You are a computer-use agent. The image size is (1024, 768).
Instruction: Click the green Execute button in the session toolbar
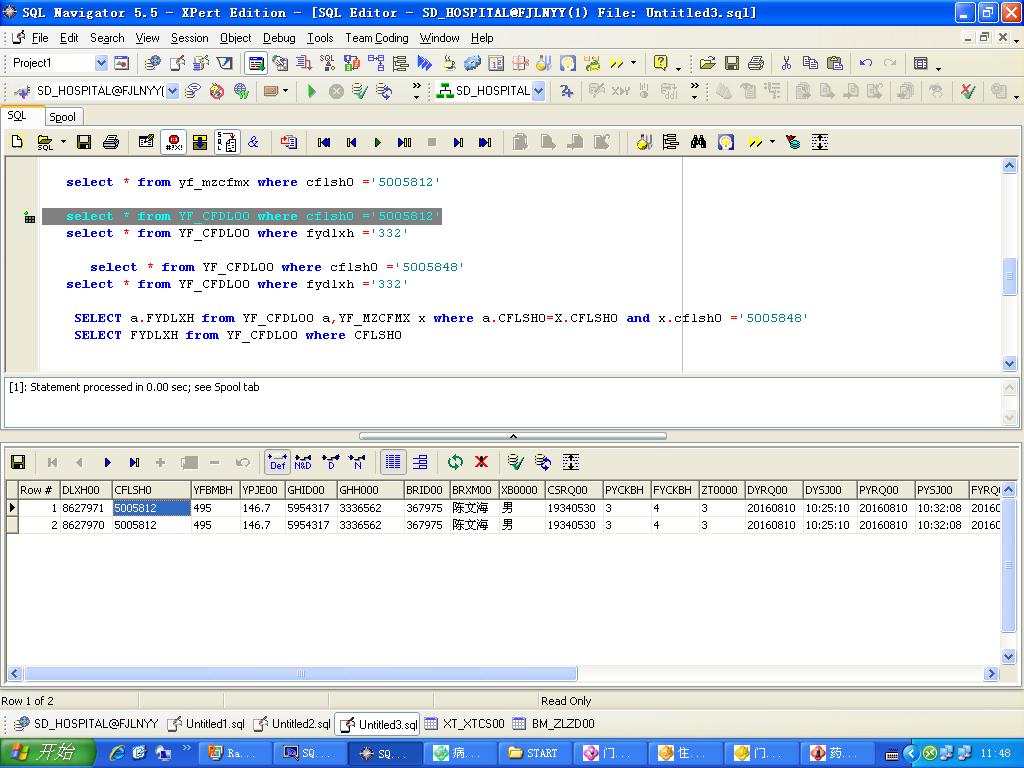click(312, 91)
